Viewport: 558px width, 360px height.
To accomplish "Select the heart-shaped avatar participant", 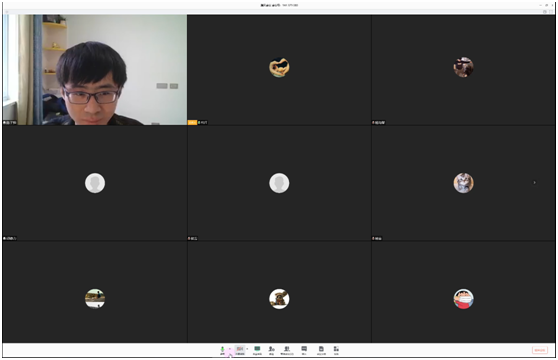I will point(279,67).
